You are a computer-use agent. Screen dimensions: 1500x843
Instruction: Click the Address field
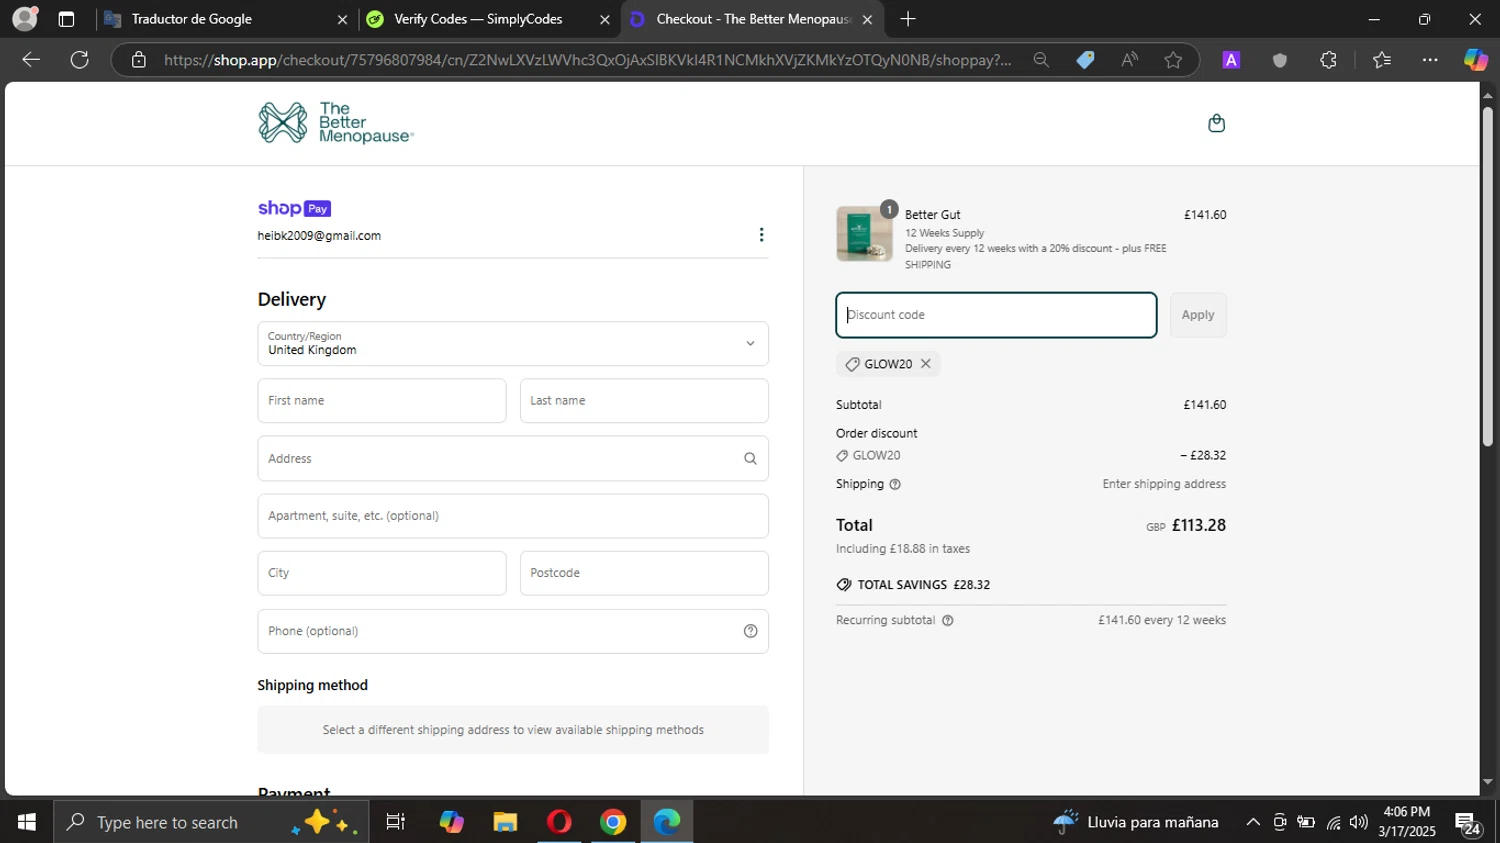click(513, 459)
